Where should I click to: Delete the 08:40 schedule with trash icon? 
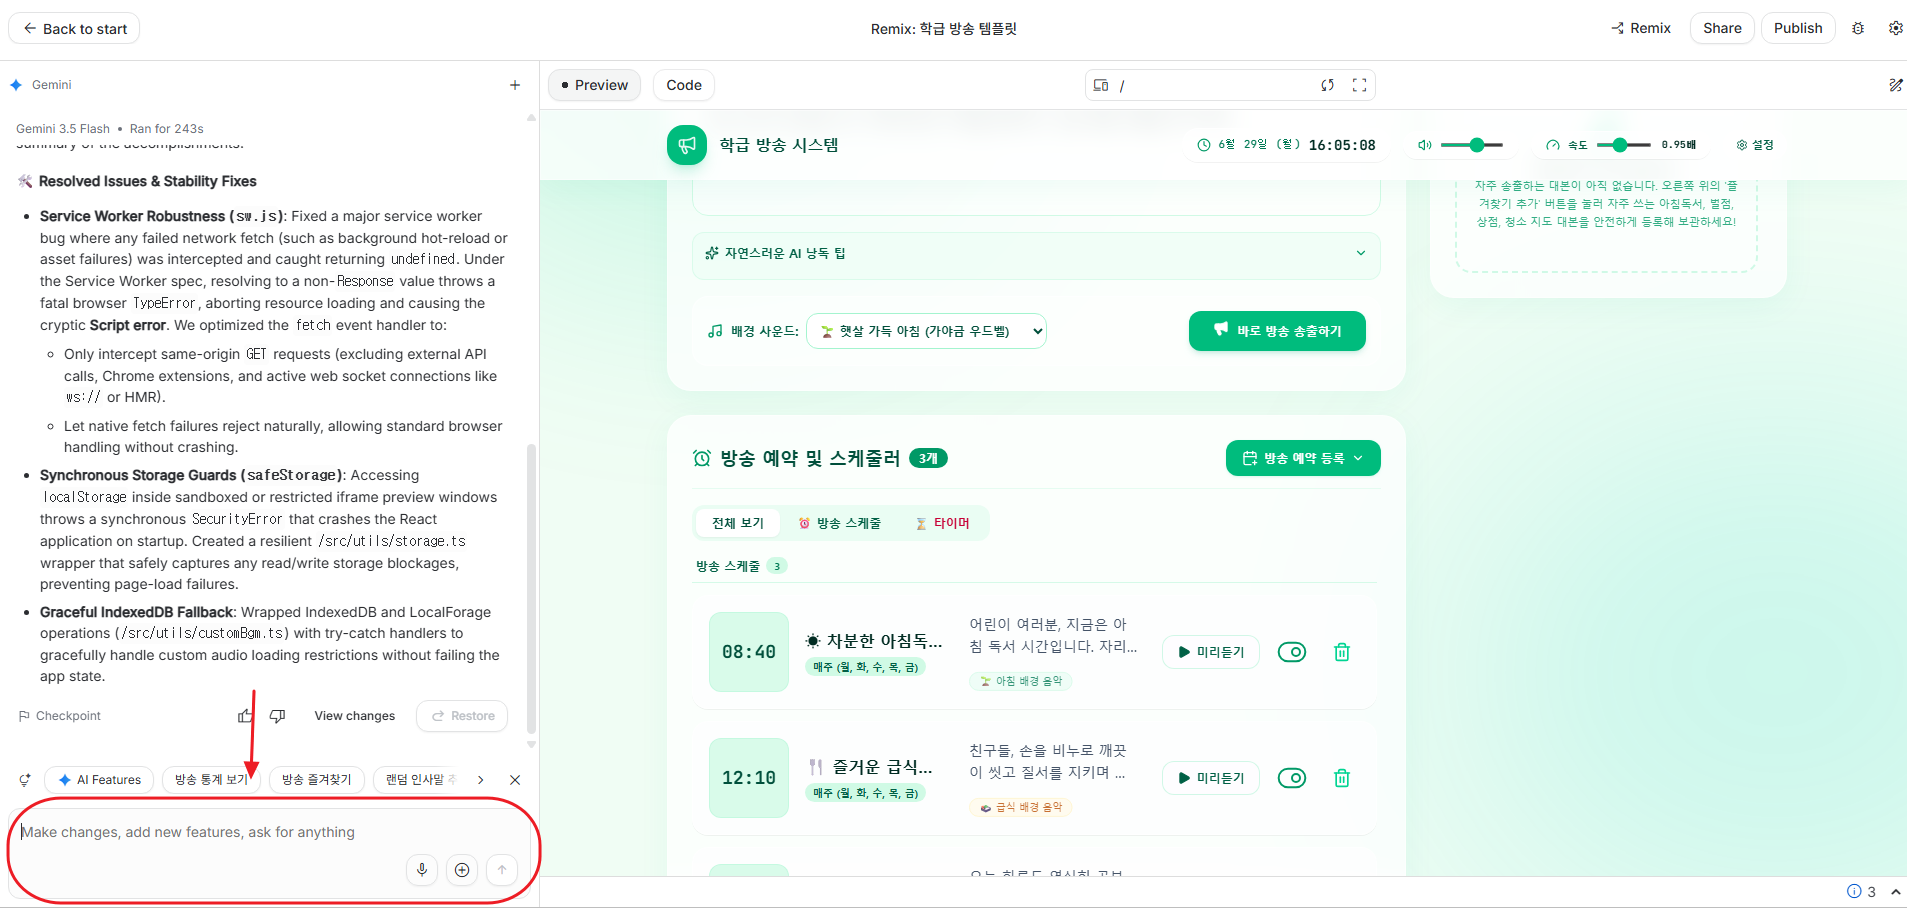tap(1342, 652)
